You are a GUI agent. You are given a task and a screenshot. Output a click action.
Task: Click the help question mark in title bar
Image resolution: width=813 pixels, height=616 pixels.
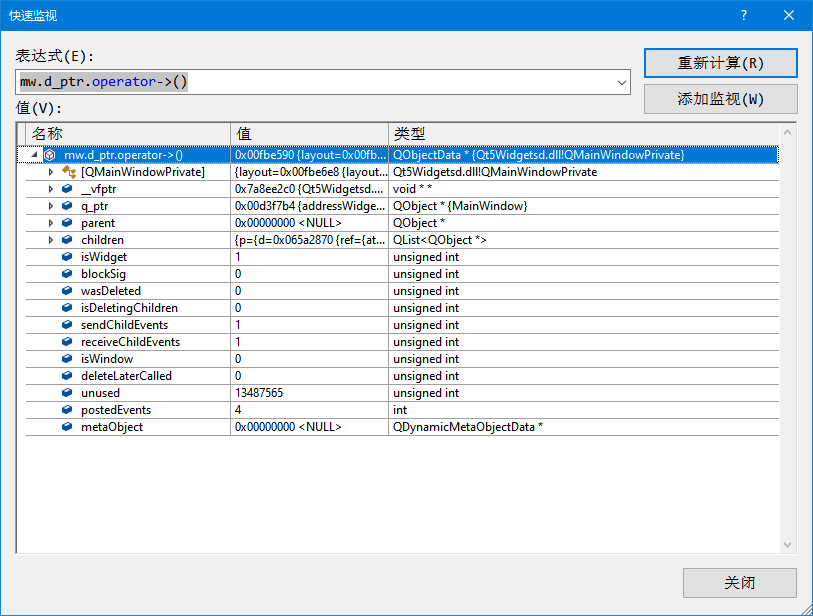(744, 15)
